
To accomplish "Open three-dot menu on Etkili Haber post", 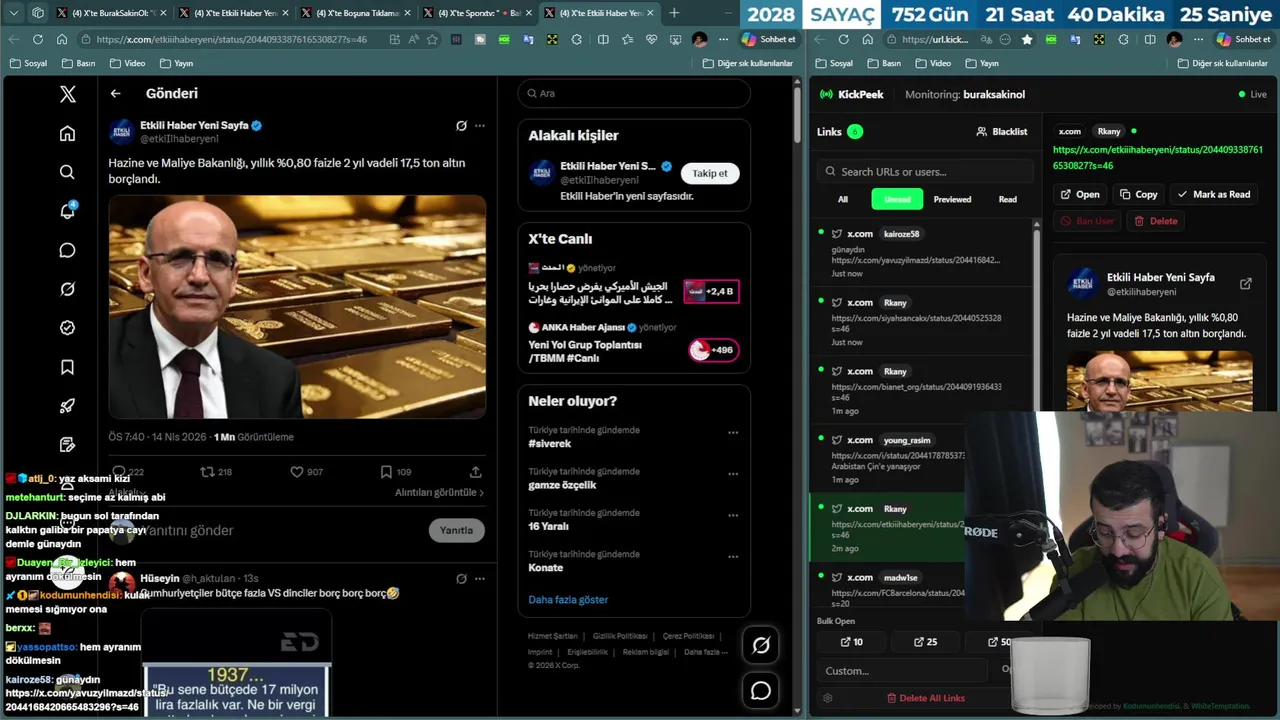I will 480,126.
